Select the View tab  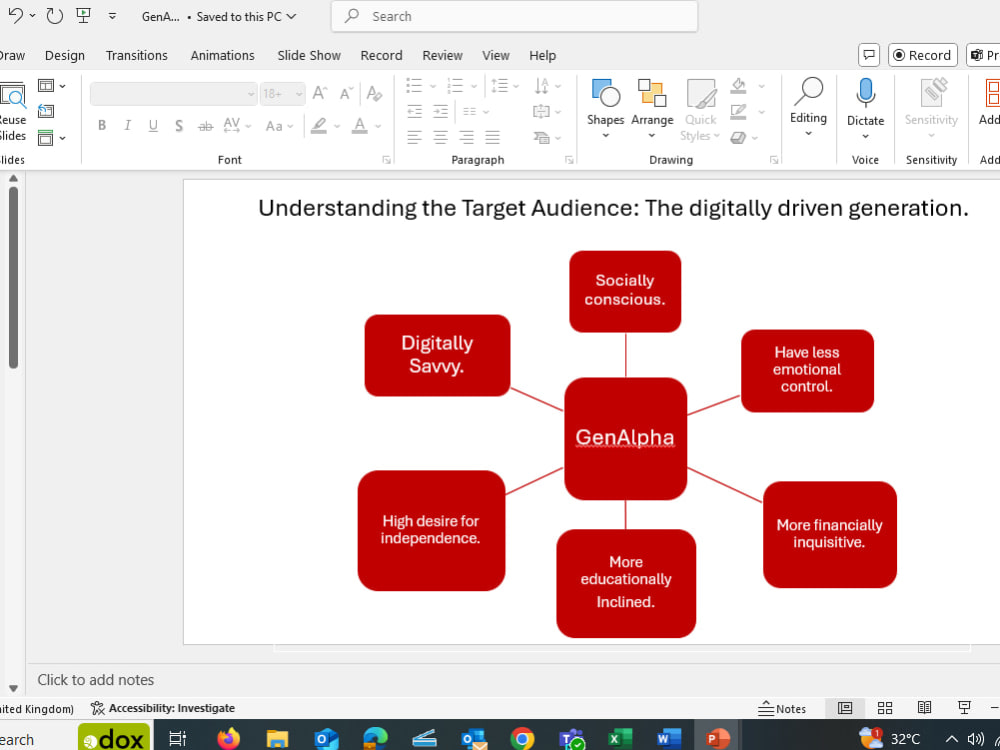click(496, 55)
